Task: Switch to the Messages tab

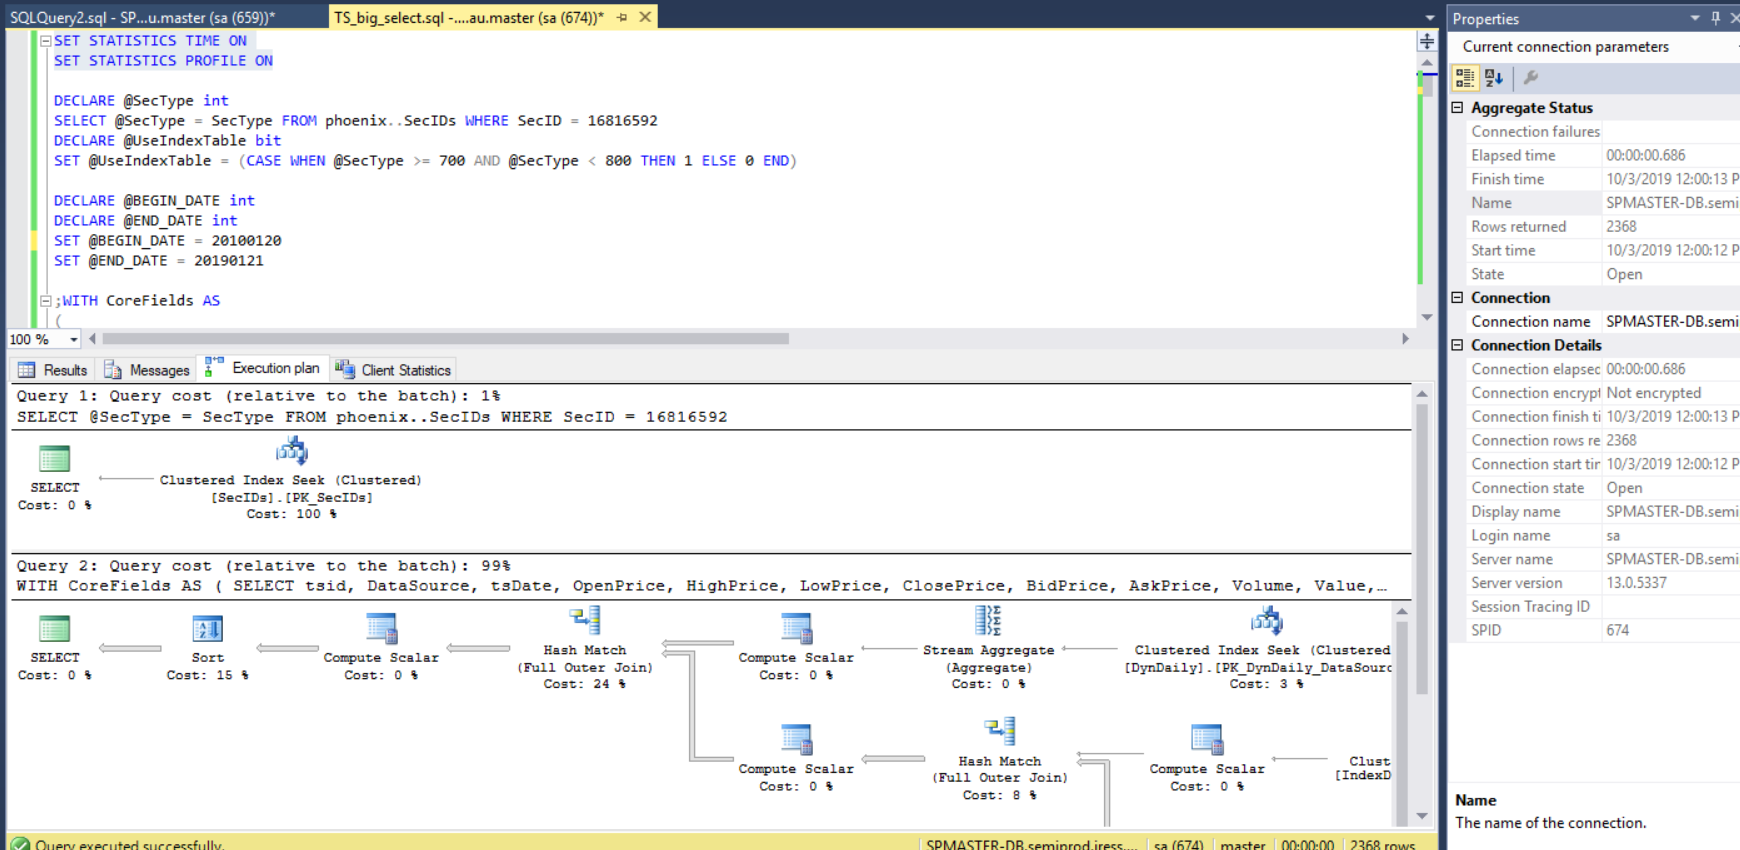Action: pyautogui.click(x=147, y=370)
